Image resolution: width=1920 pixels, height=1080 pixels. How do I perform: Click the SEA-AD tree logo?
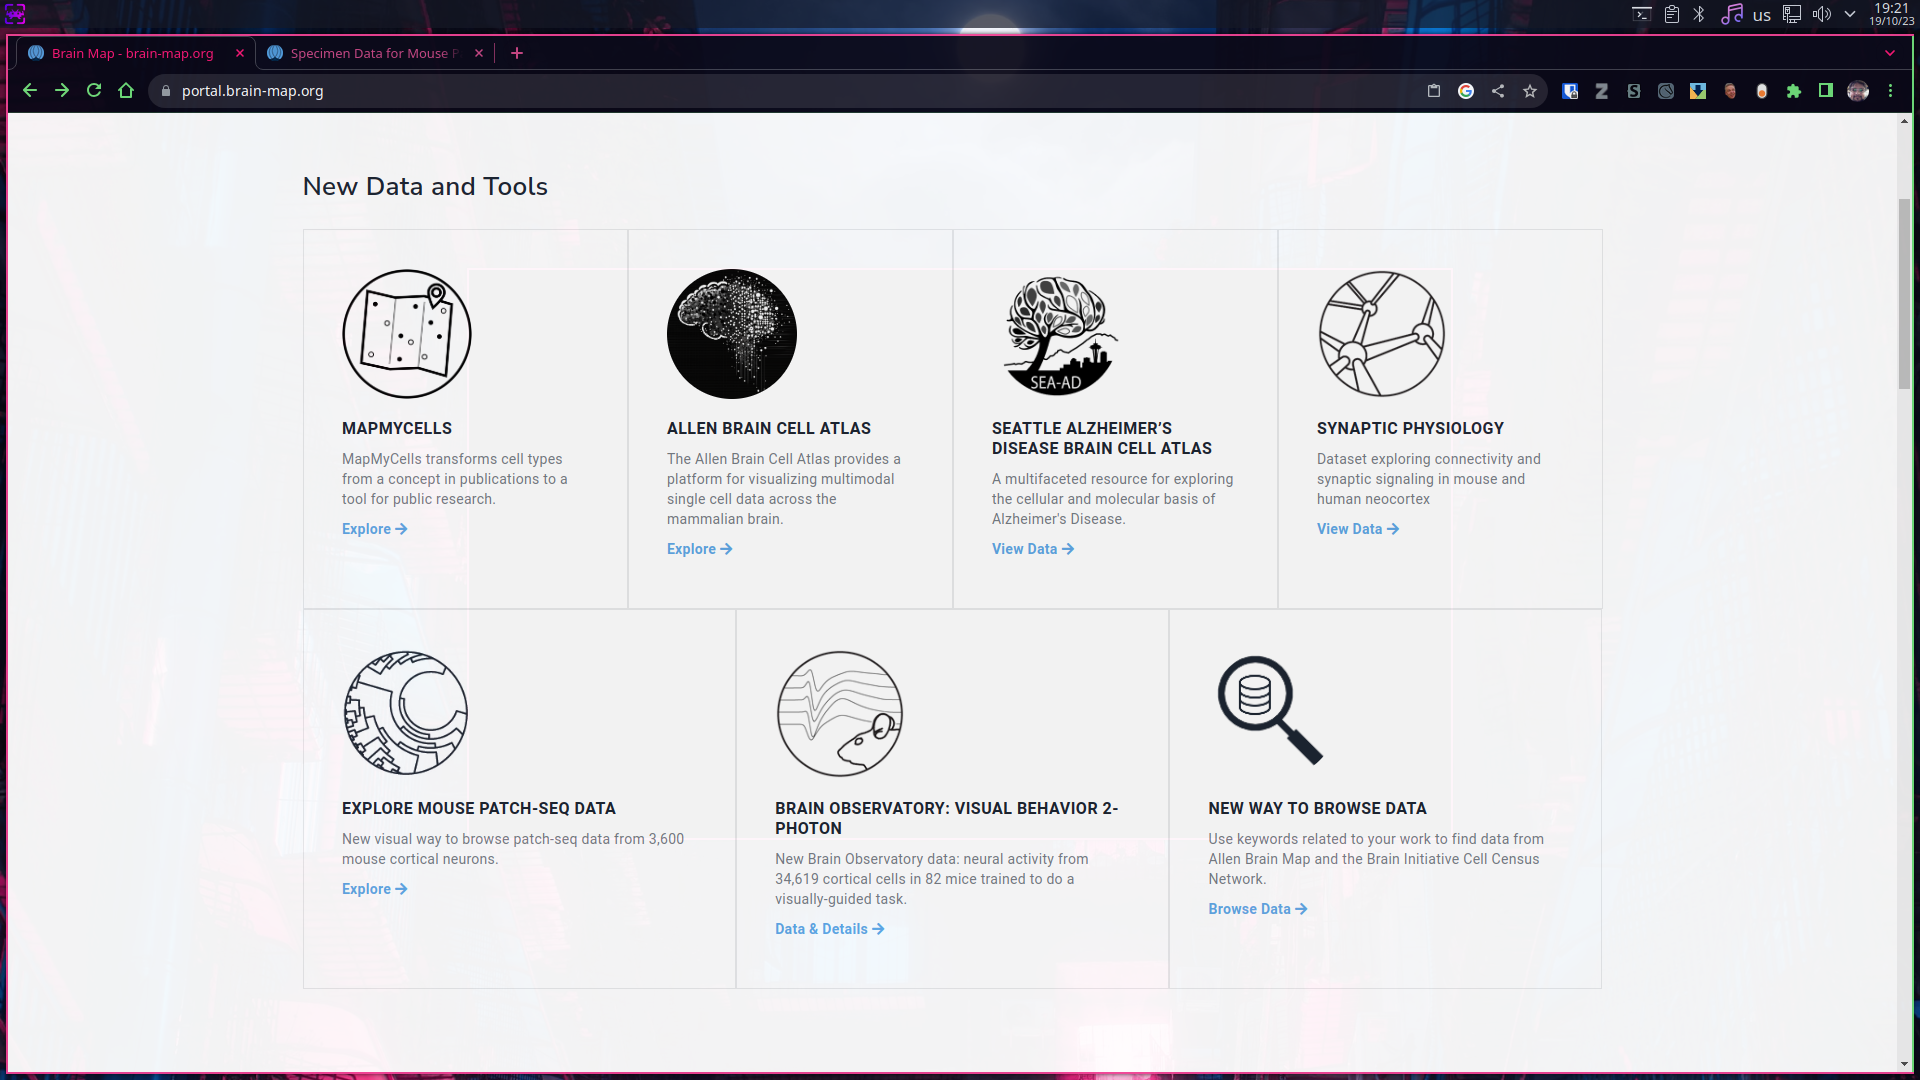pos(1058,335)
